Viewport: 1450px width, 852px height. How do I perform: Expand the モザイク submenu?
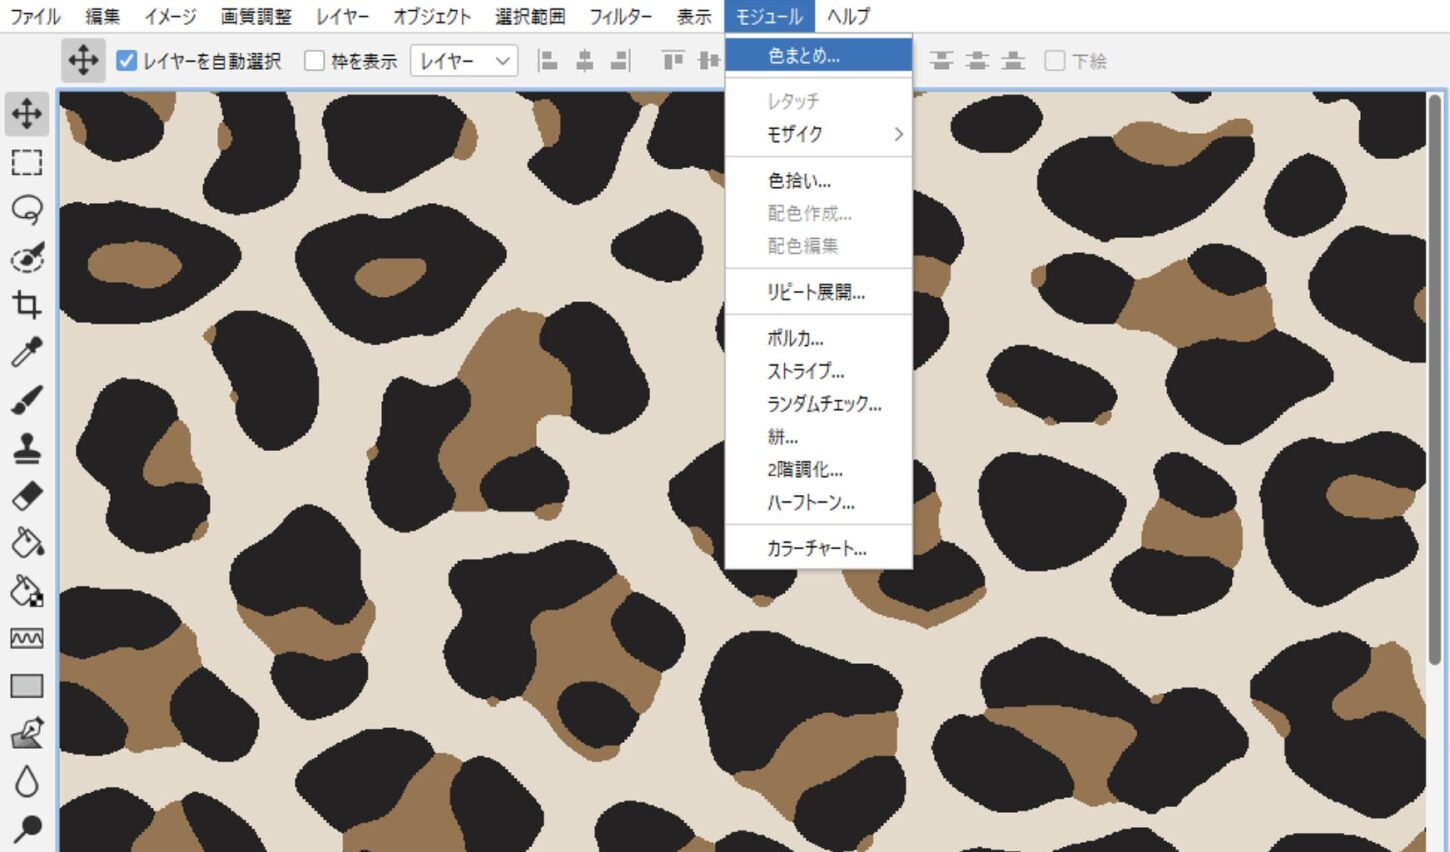tap(818, 134)
